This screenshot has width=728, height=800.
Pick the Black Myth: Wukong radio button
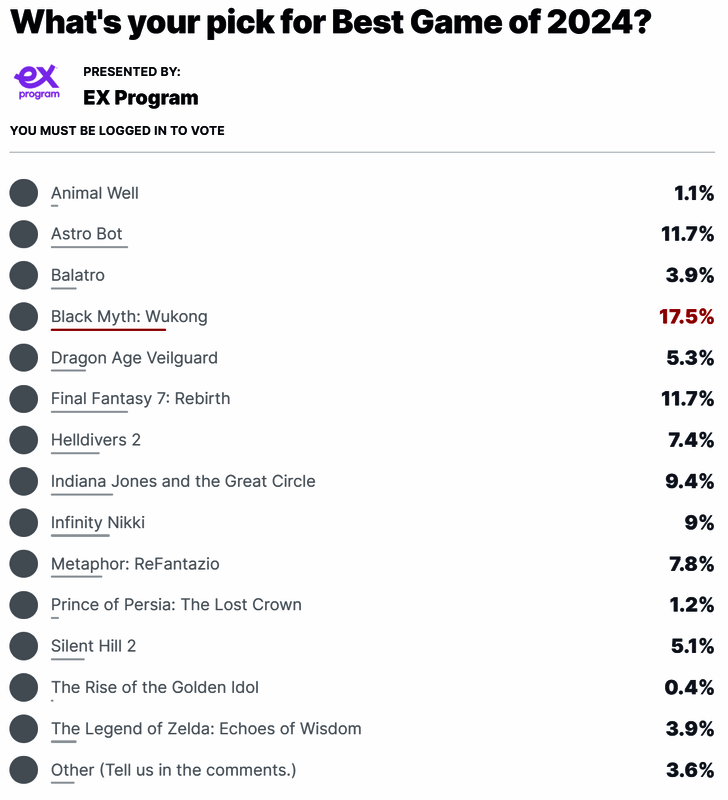24,317
